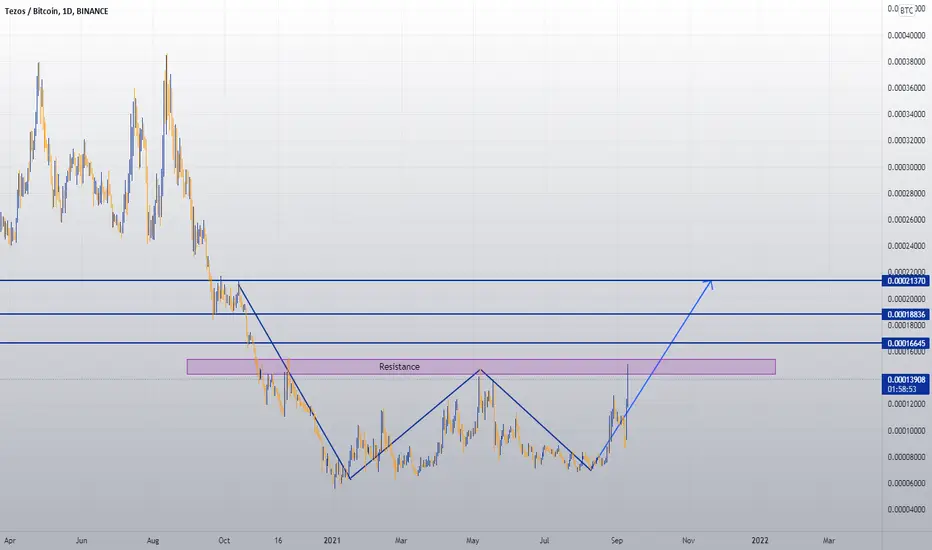Click the 0.00006000 price axis label
The width and height of the screenshot is (932, 550).
point(906,483)
